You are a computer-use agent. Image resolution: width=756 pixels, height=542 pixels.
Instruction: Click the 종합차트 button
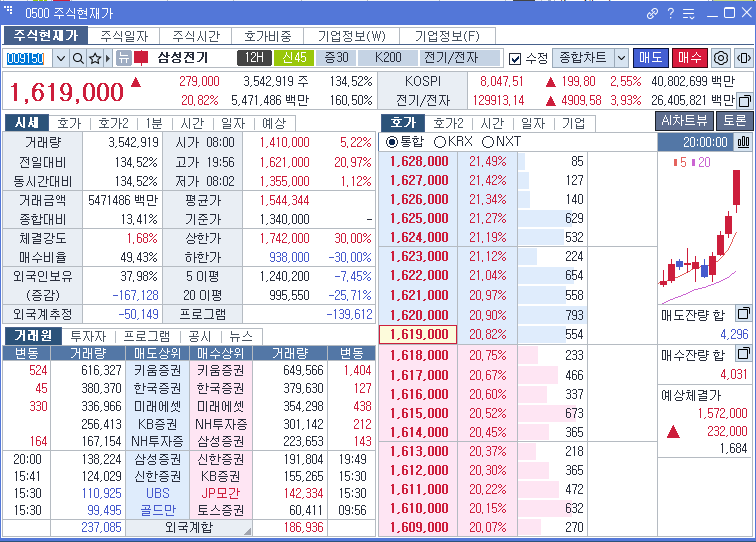tap(583, 58)
